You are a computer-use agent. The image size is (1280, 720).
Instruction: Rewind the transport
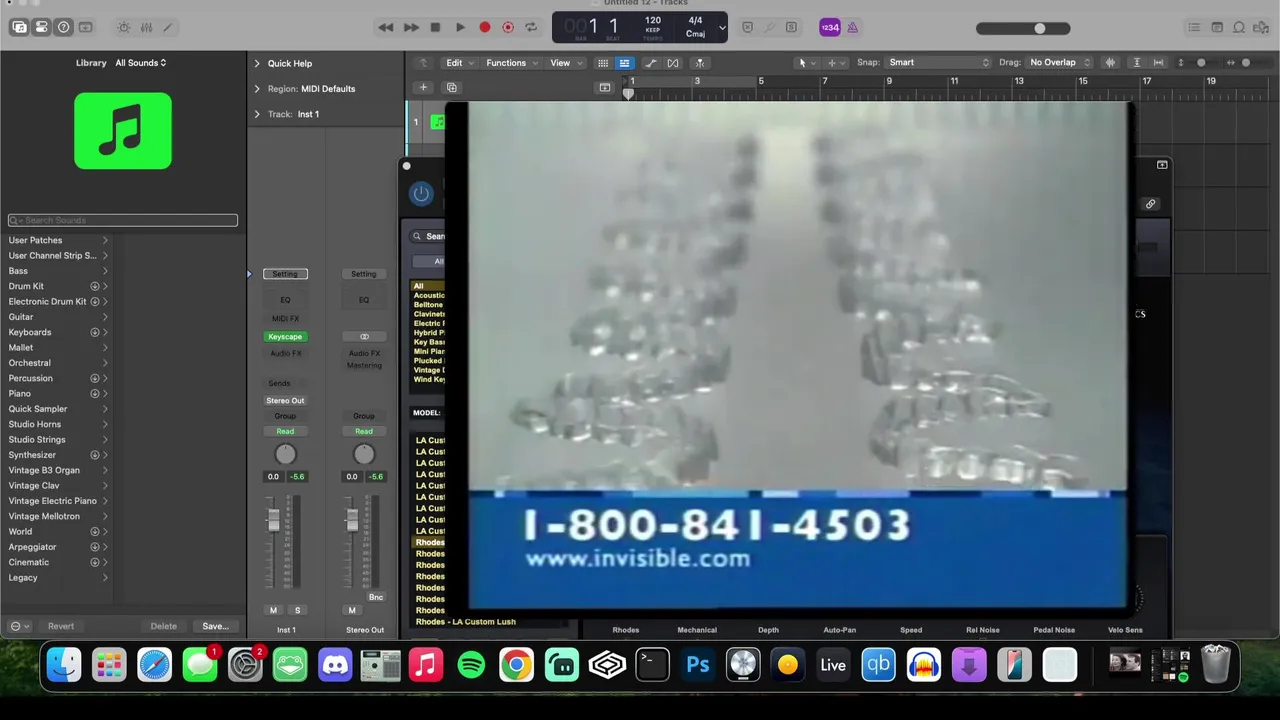pyautogui.click(x=385, y=27)
